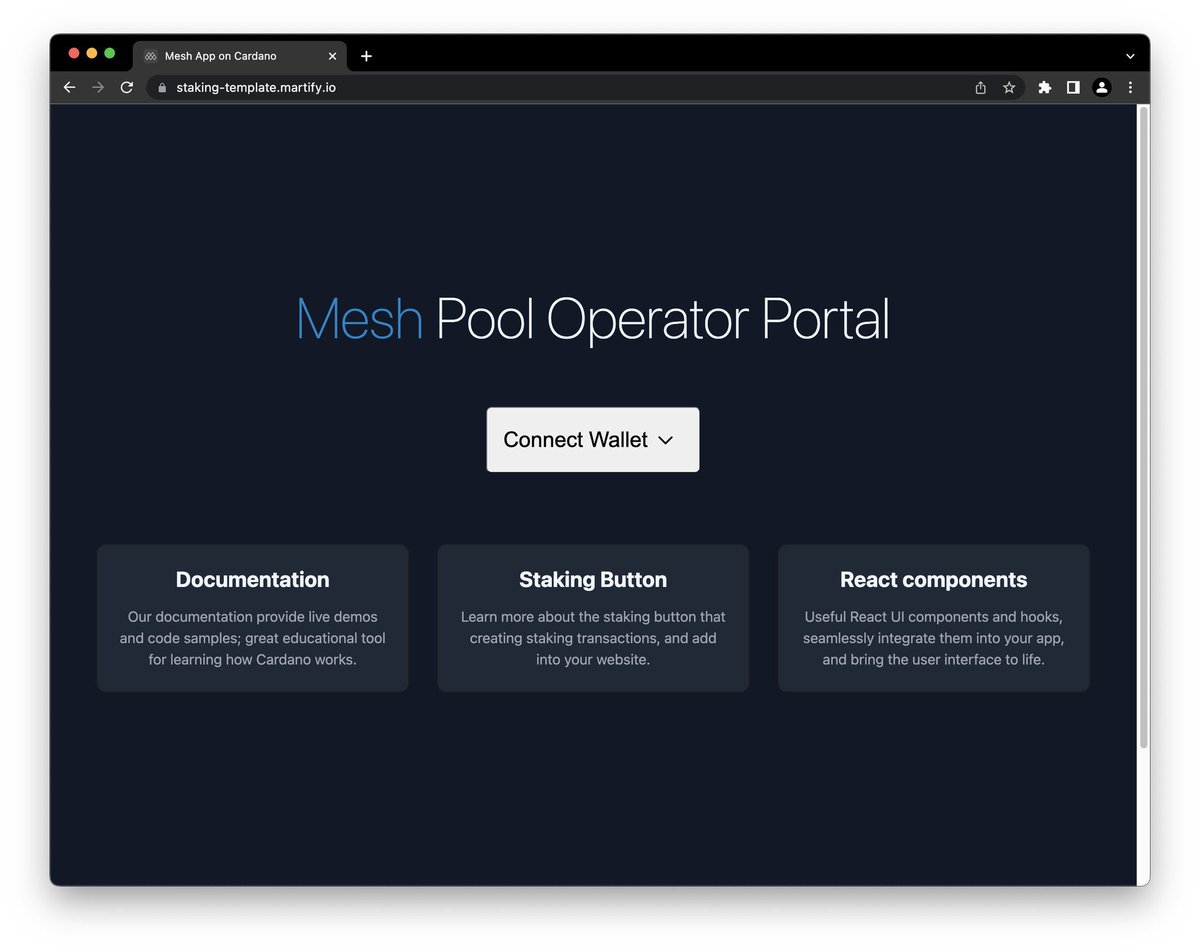Image resolution: width=1200 pixels, height=952 pixels.
Task: Click the Mesh Pool Operator Portal heading
Action: [593, 320]
